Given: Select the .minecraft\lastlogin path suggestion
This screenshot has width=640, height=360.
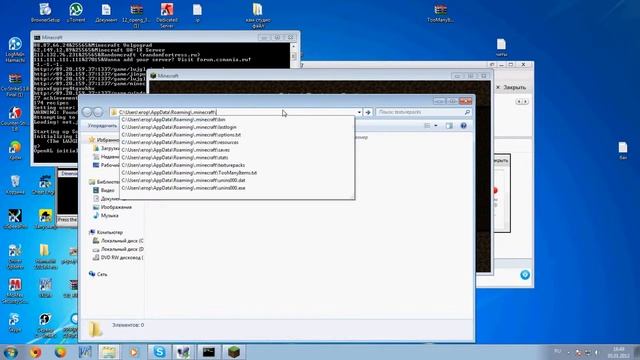Looking at the screenshot, I should 237,127.
